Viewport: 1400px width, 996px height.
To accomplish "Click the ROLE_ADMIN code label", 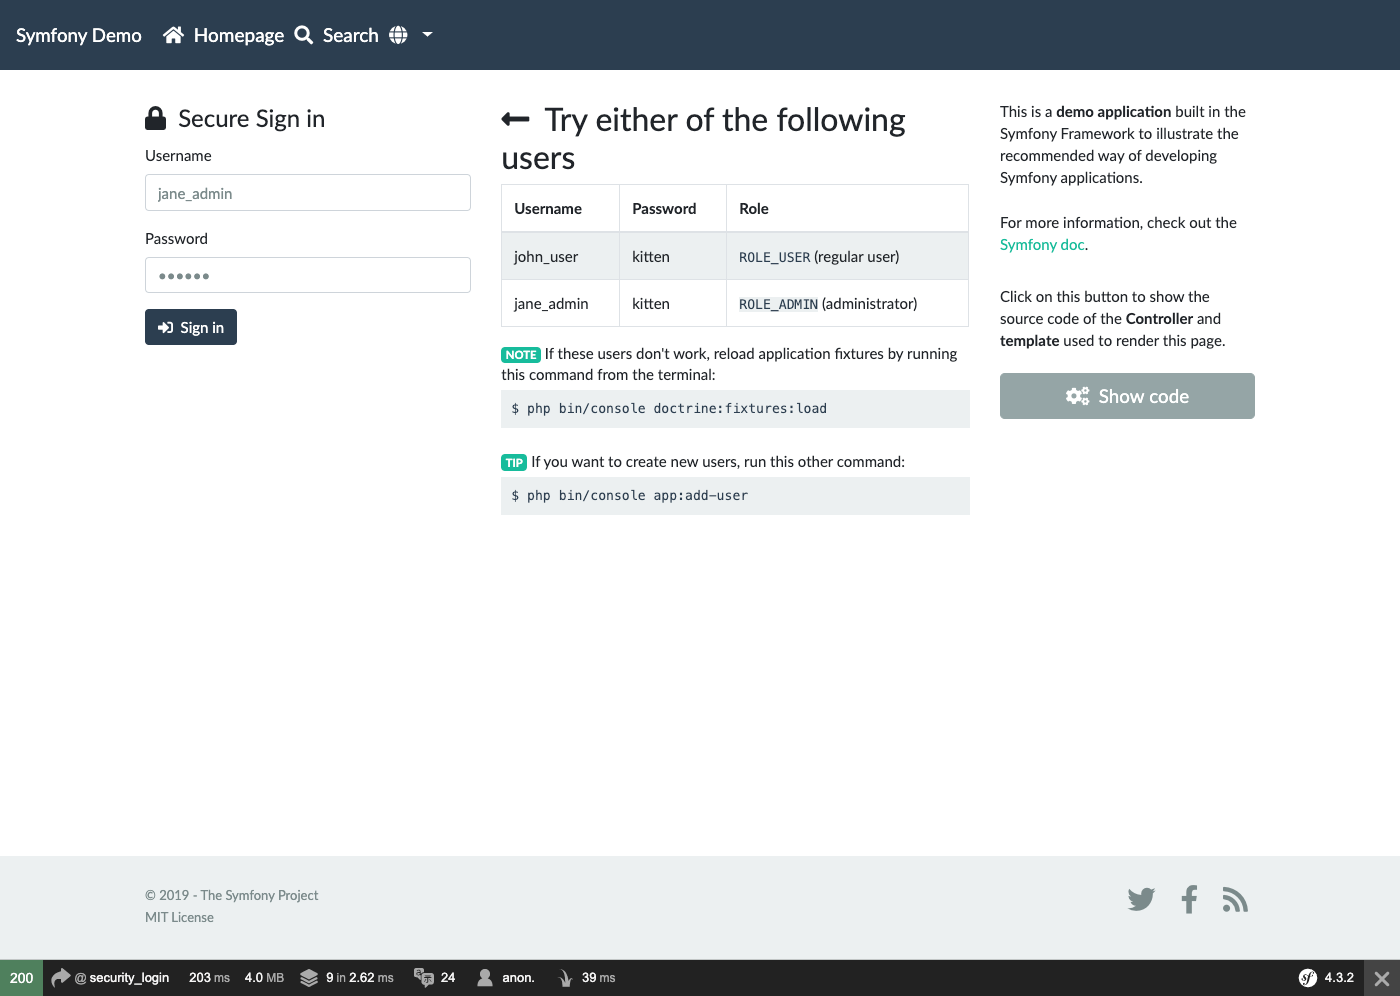I will 778,304.
